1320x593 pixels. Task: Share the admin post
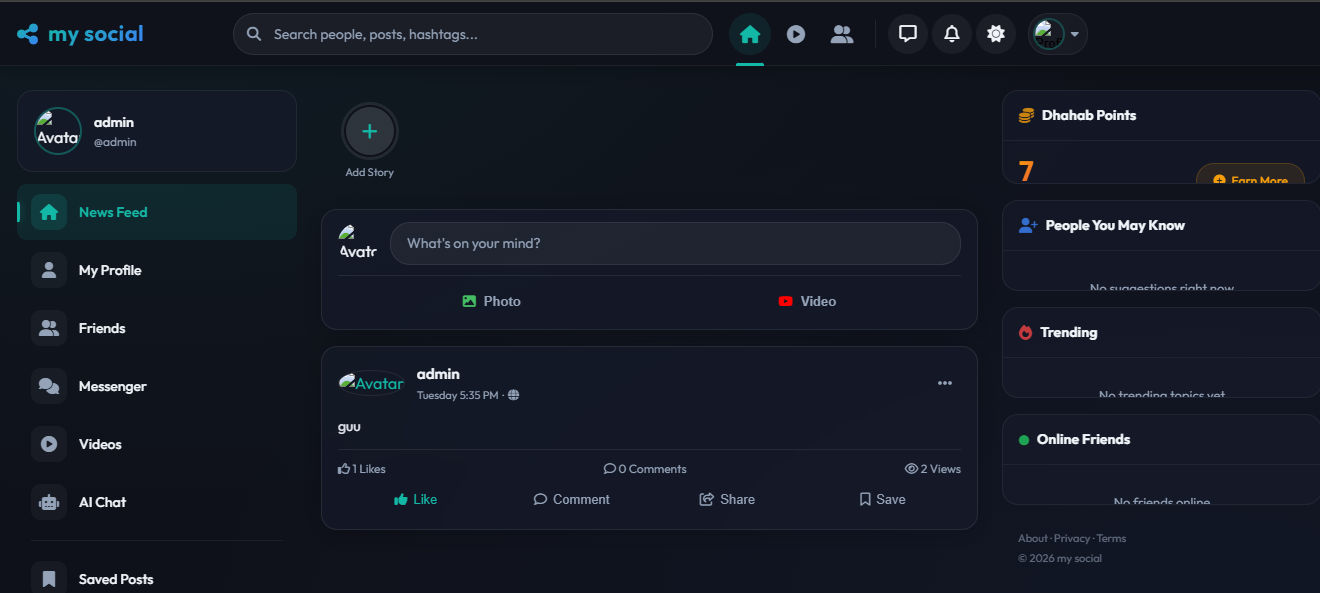point(727,500)
